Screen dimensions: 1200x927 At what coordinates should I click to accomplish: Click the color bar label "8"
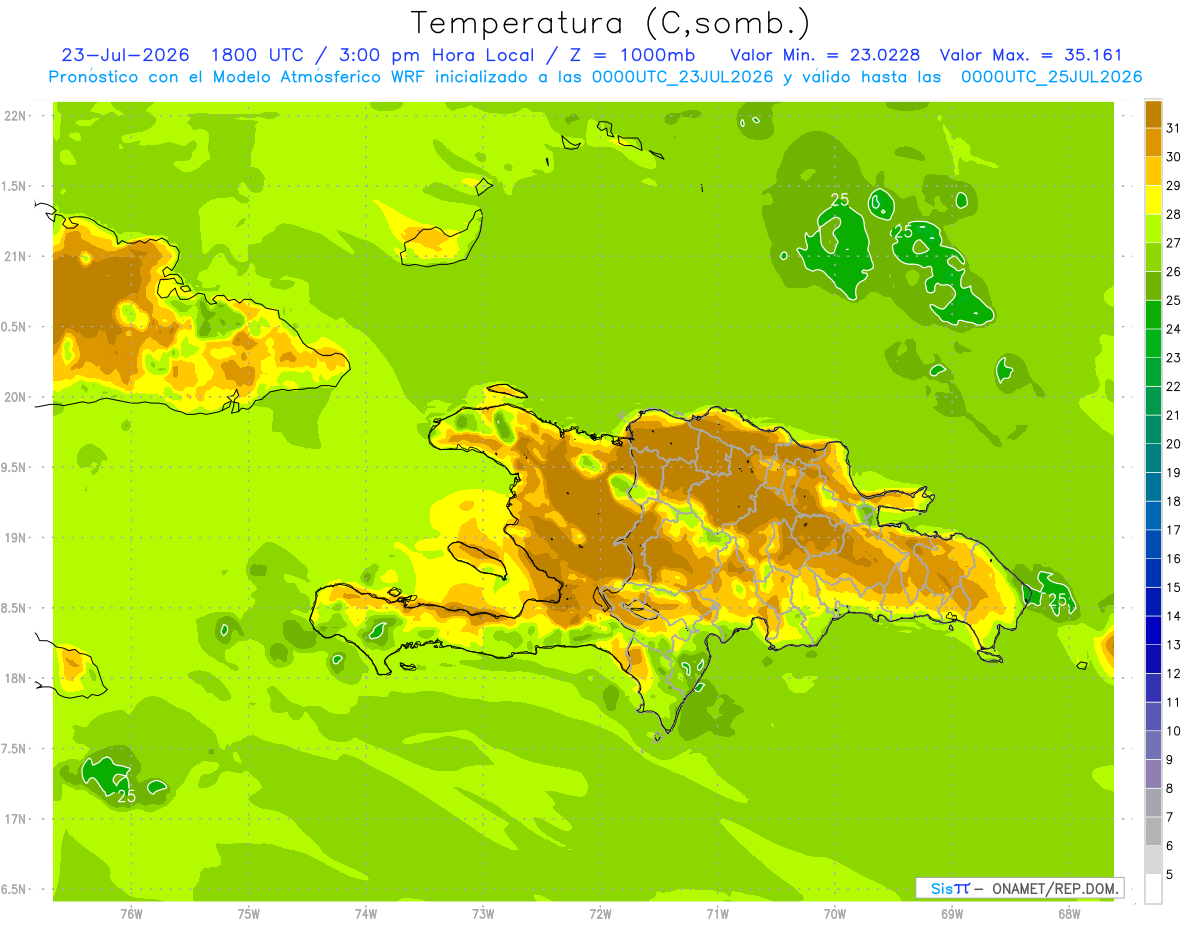(1170, 789)
